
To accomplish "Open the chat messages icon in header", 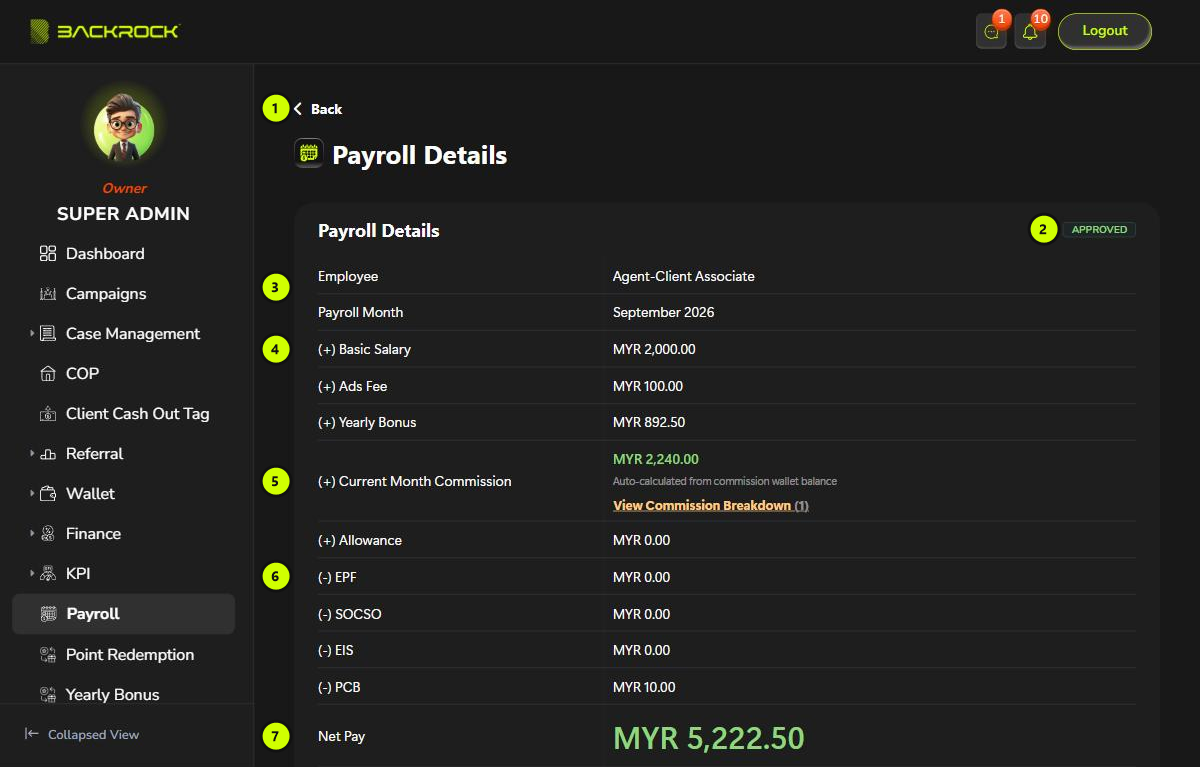I will coord(991,31).
